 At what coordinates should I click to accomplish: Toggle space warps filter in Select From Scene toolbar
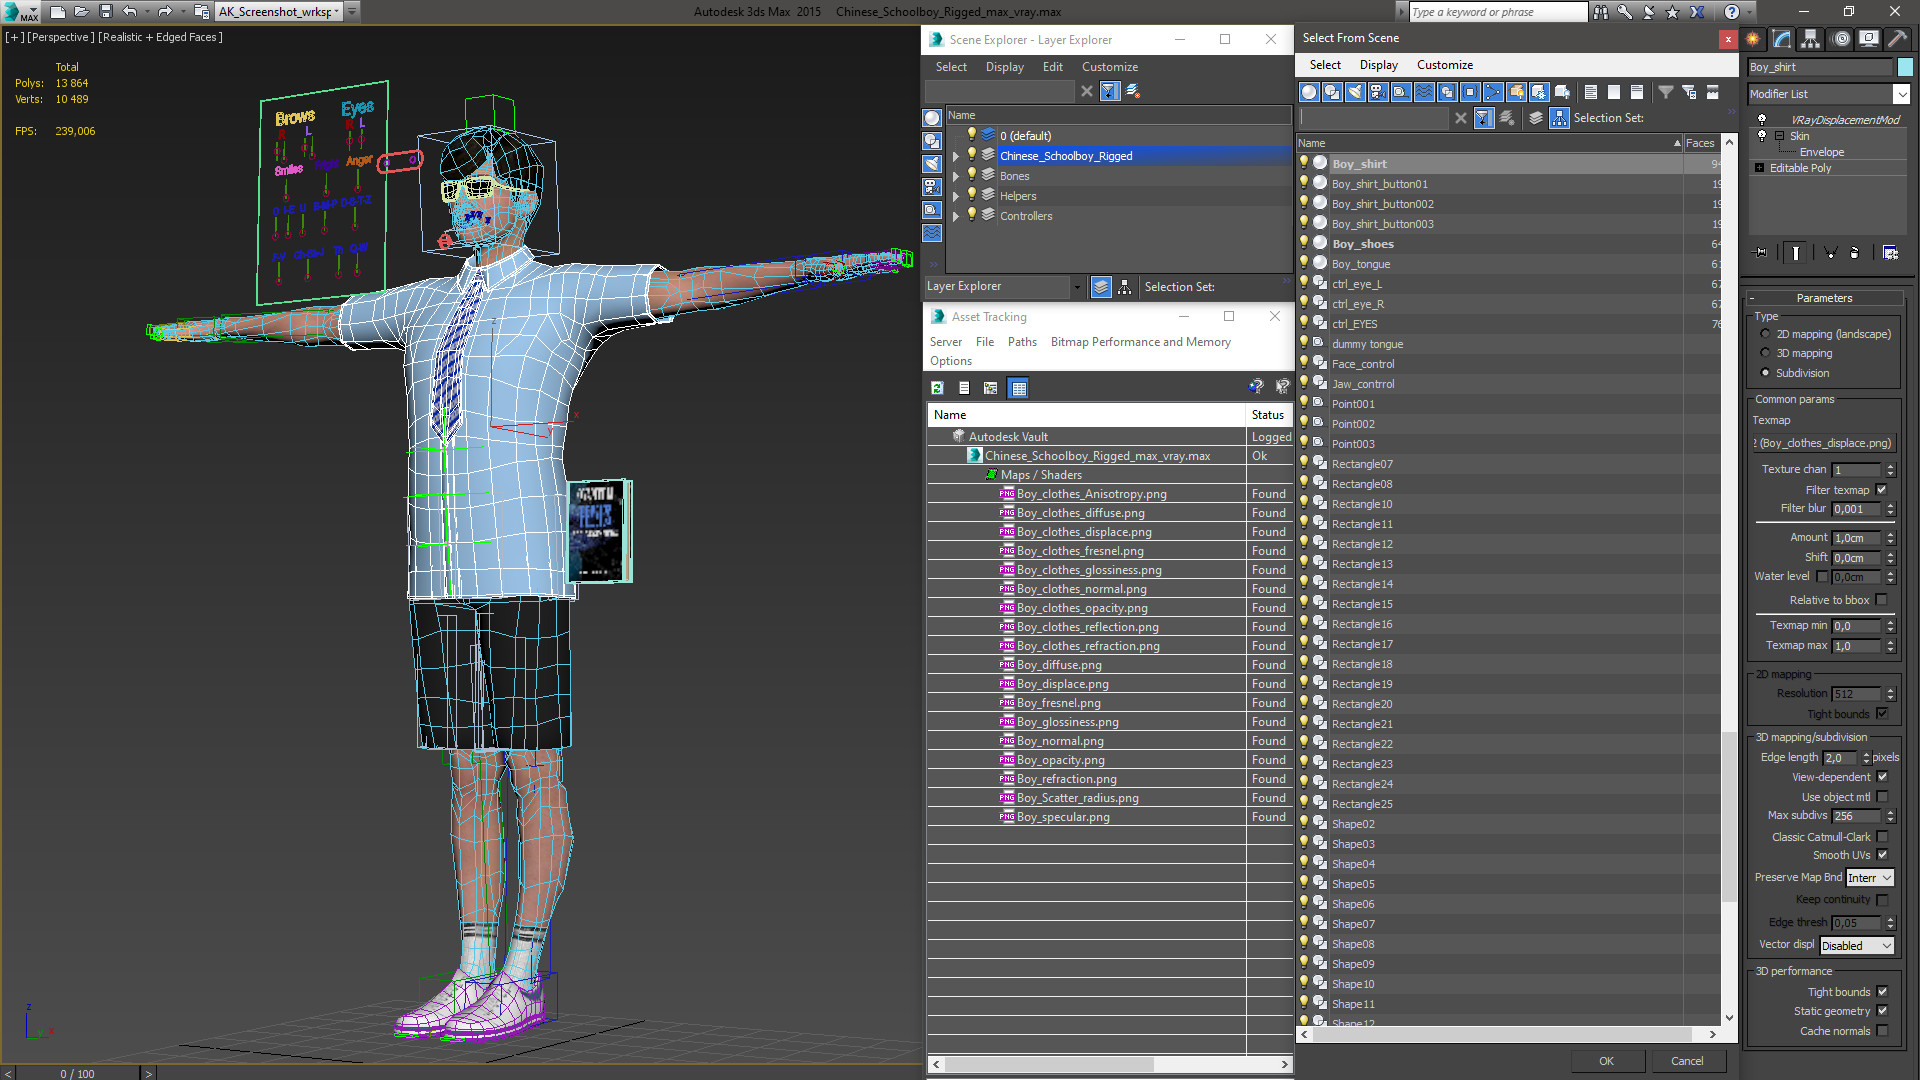(x=1424, y=92)
